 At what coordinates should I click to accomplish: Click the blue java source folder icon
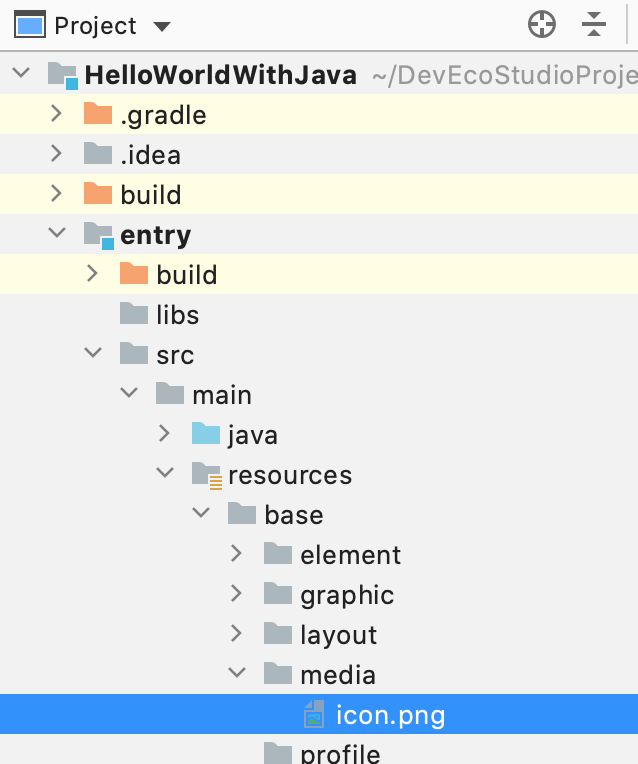(x=206, y=433)
